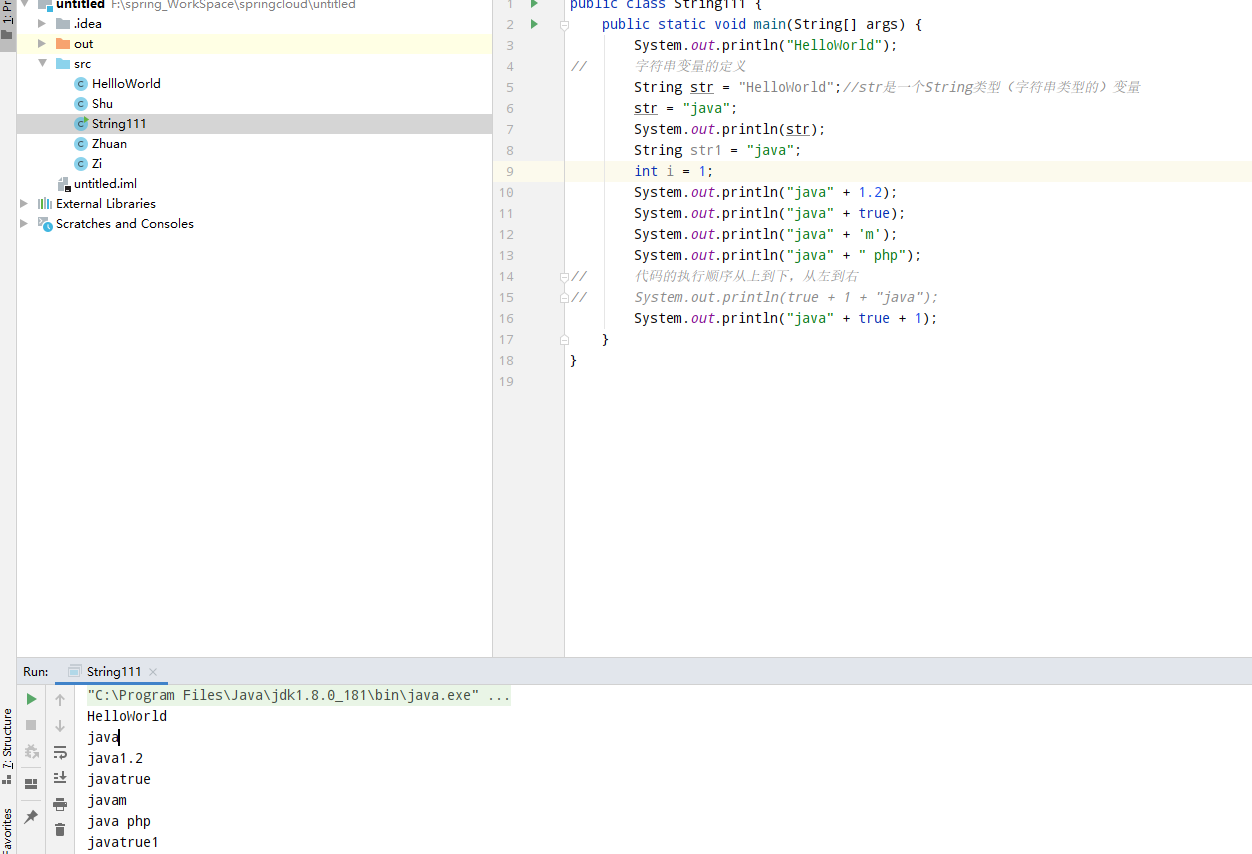1252x854 pixels.
Task: Select untitled.iml file in project tree
Action: pos(105,183)
